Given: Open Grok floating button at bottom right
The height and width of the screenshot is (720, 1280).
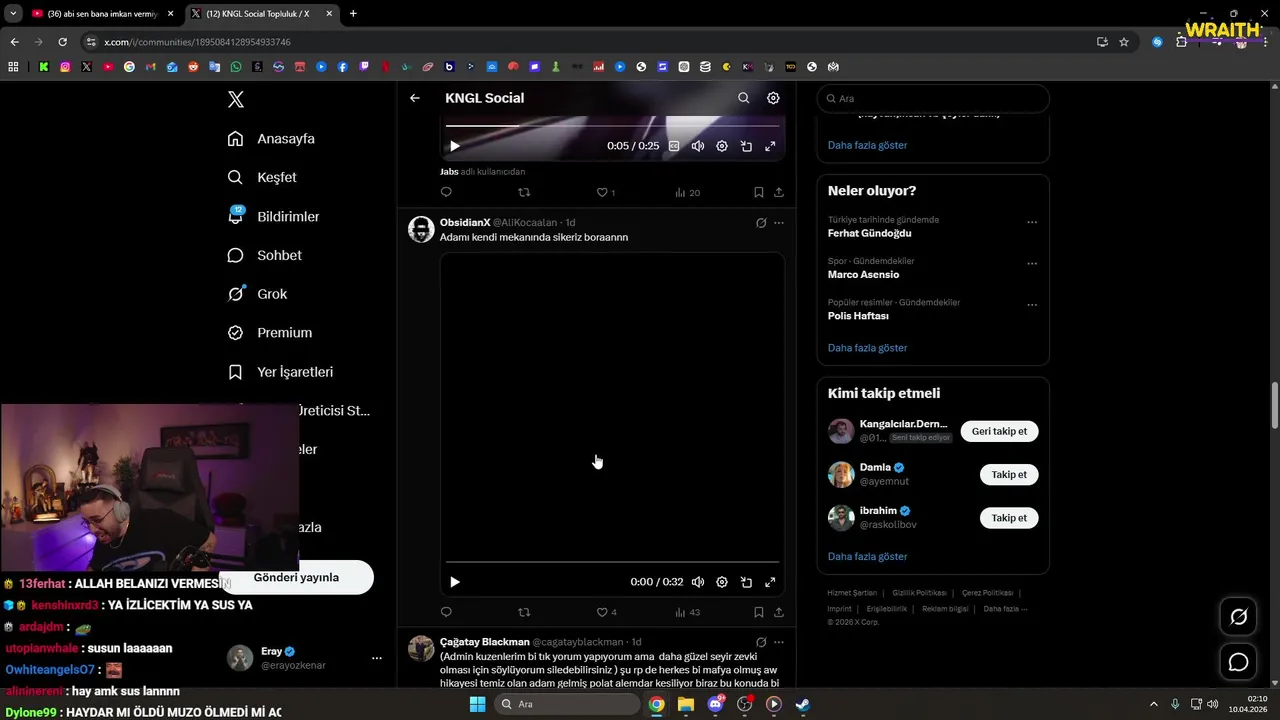Looking at the screenshot, I should coord(1238,617).
